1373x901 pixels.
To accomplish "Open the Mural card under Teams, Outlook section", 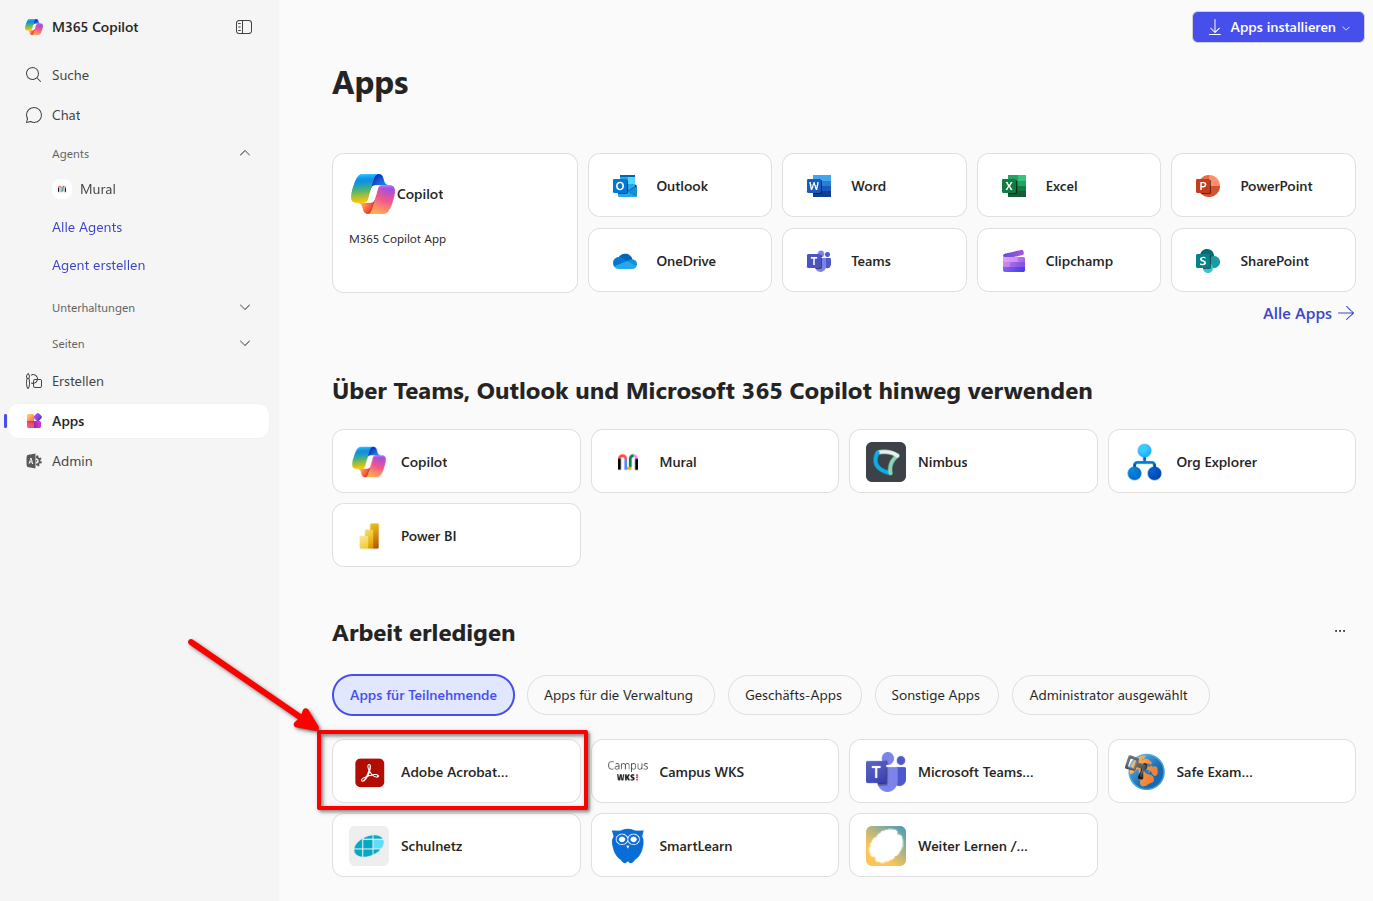I will point(715,461).
